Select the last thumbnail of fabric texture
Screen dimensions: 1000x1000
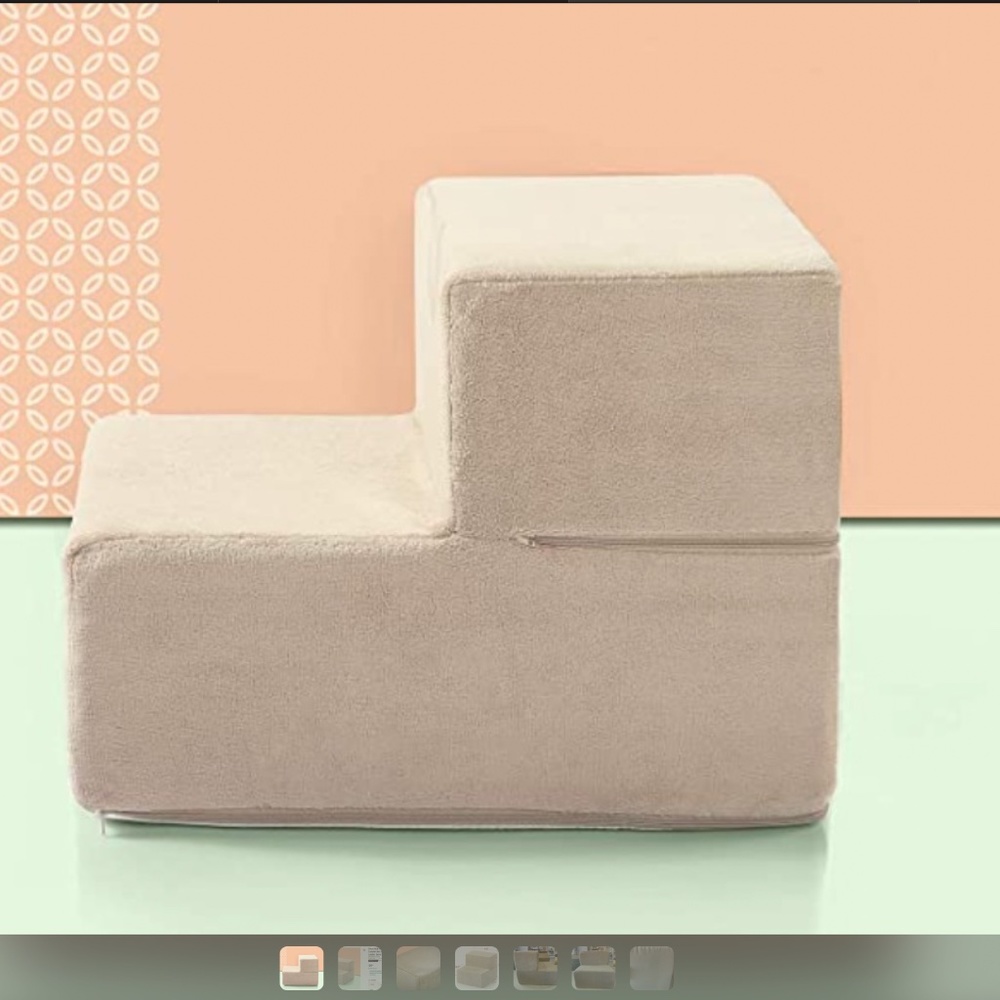651,968
